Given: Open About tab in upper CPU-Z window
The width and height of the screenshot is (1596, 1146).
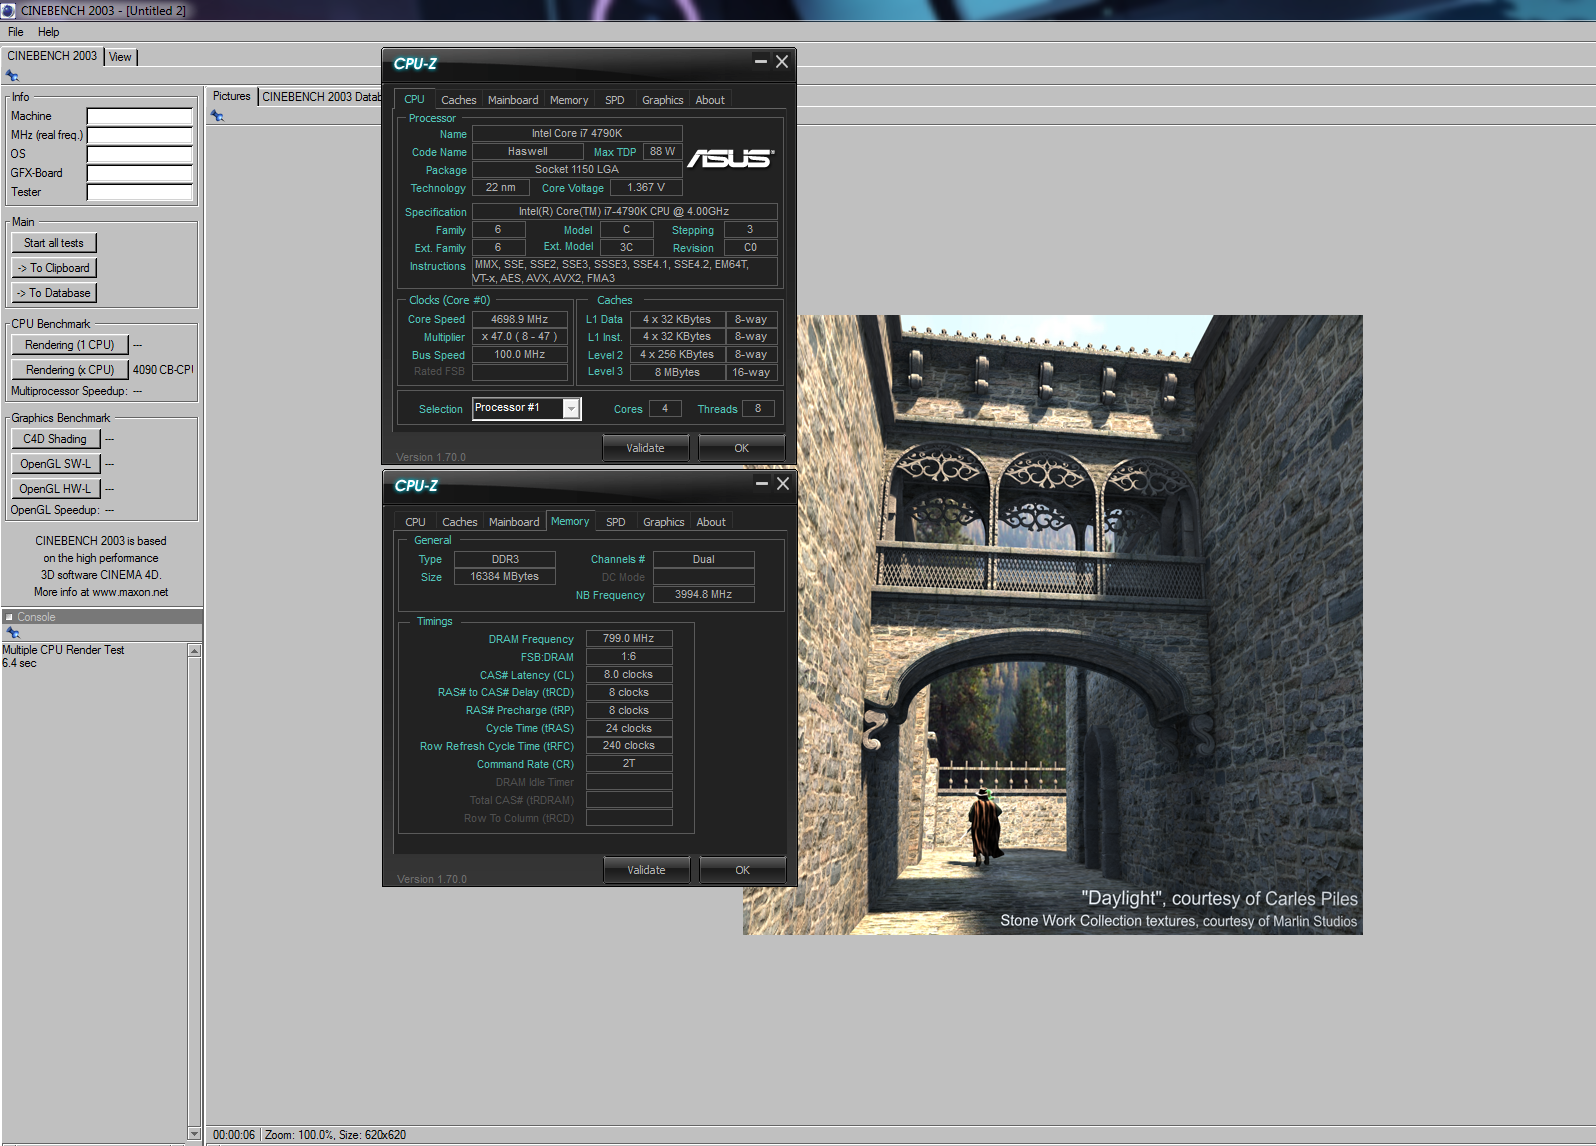Looking at the screenshot, I should (710, 100).
